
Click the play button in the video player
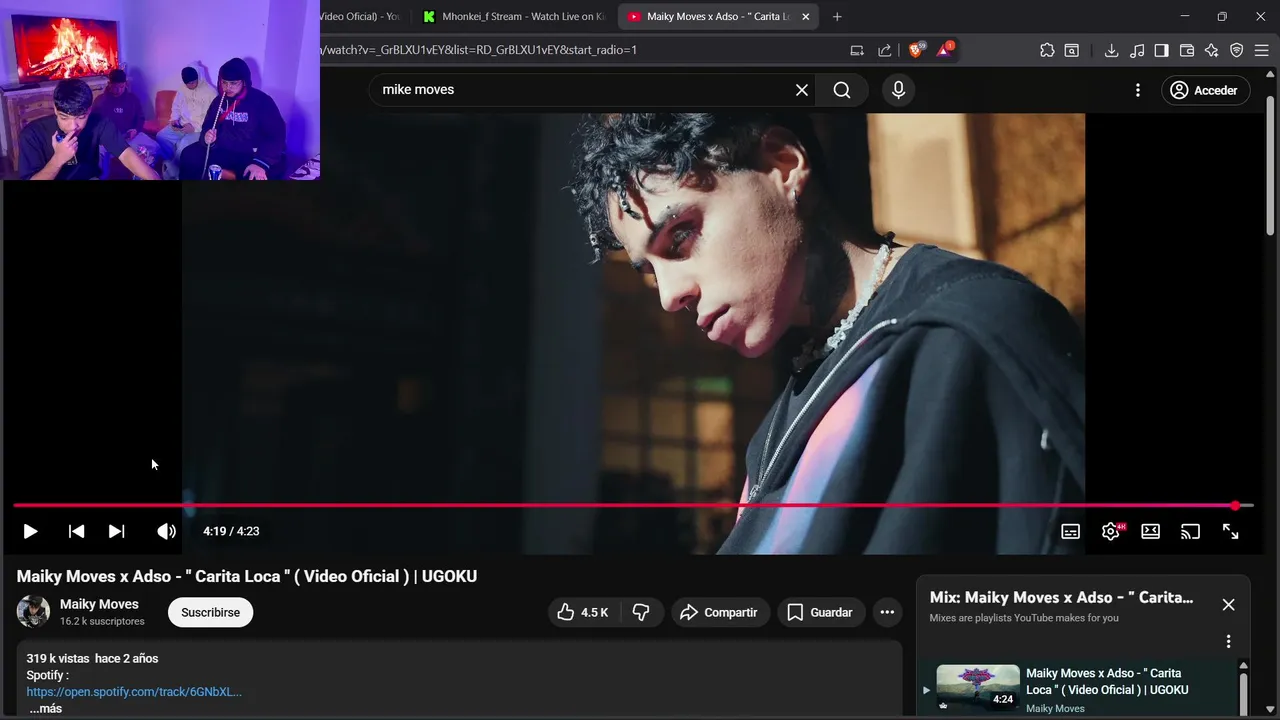(30, 531)
